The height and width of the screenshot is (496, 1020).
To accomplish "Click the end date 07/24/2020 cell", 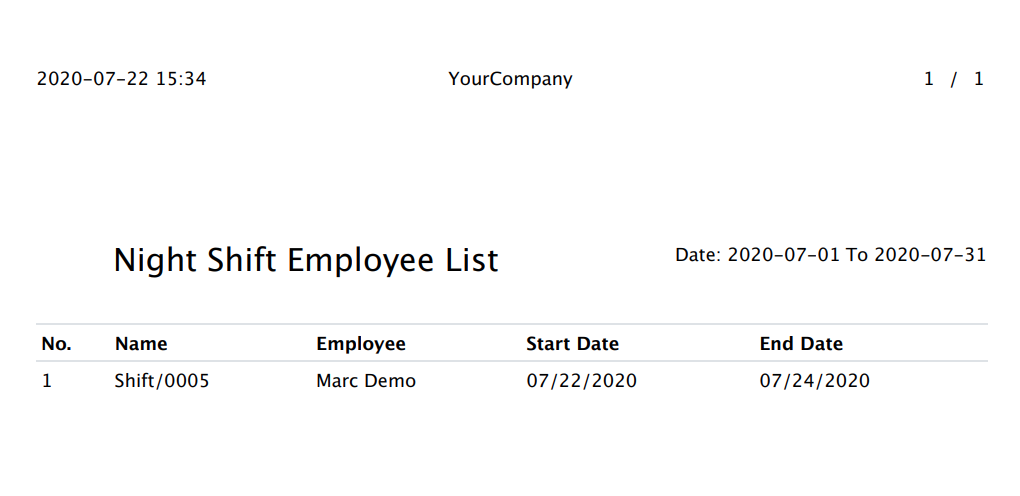I will tap(814, 381).
